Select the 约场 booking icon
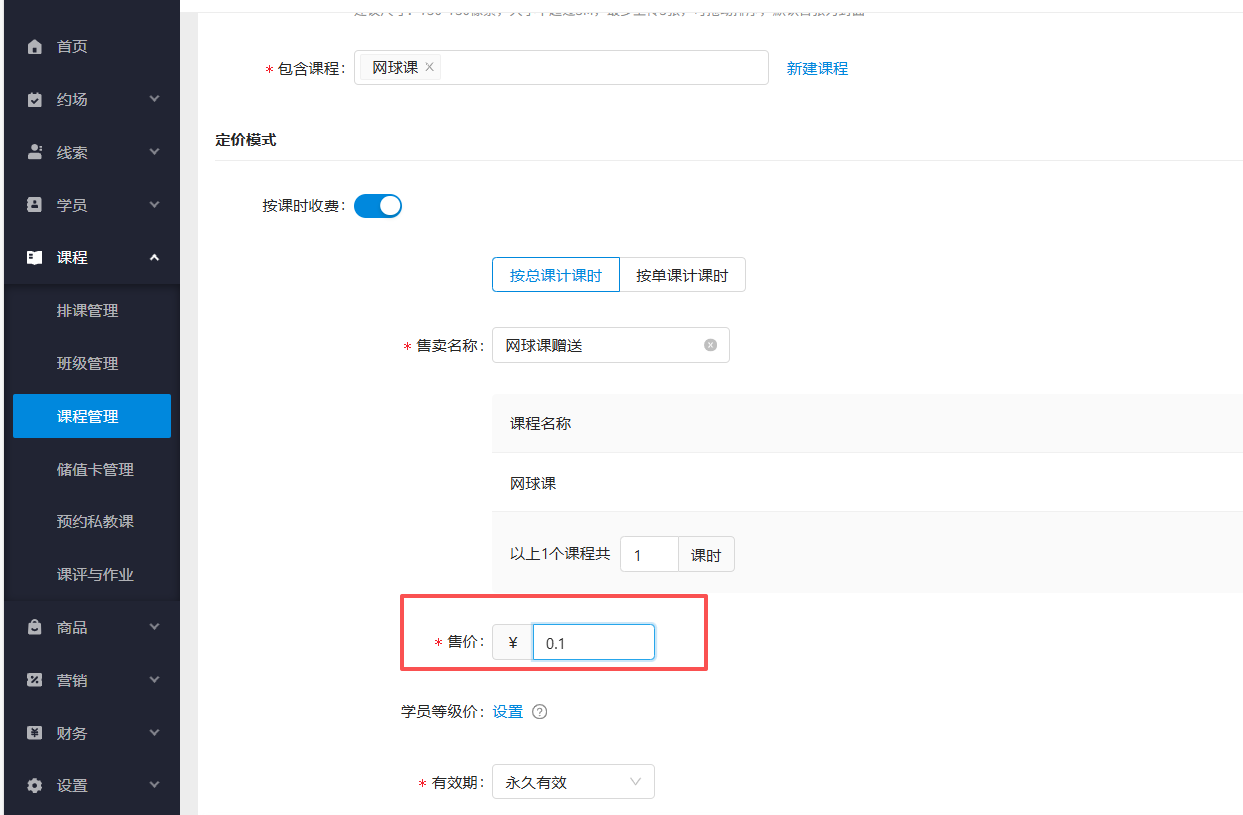 tap(35, 98)
